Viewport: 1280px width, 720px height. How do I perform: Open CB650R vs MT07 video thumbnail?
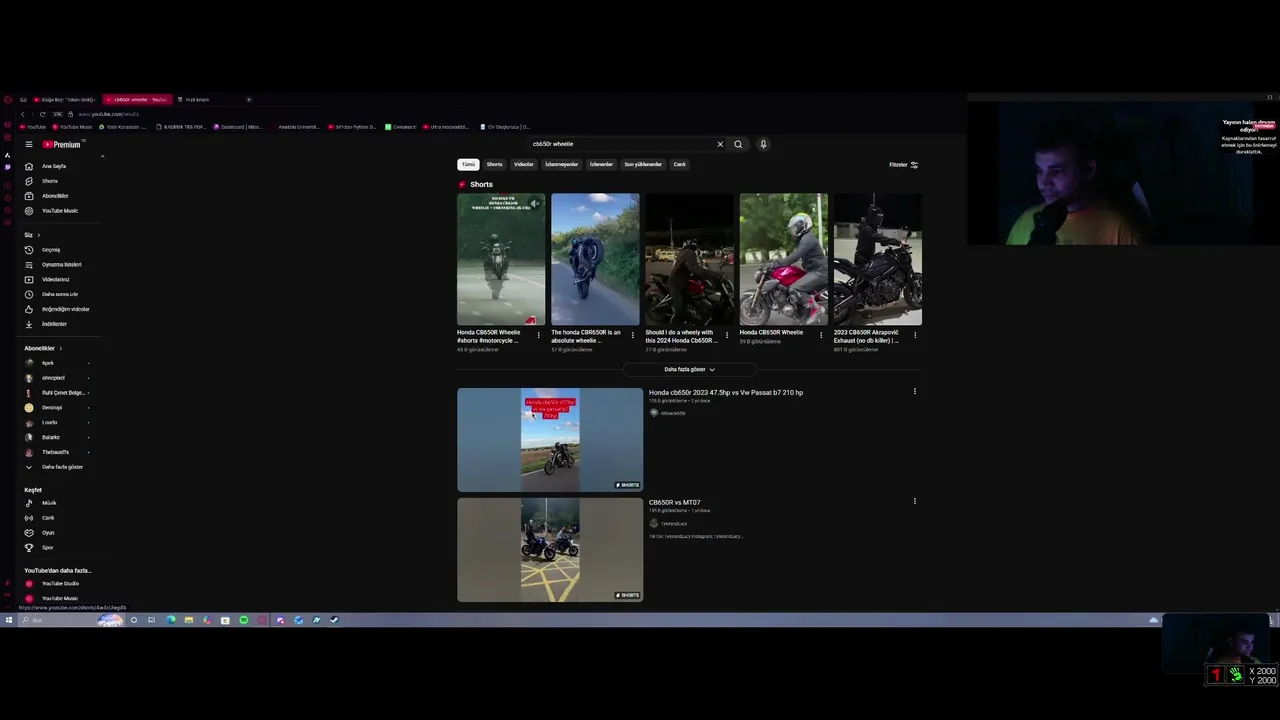pyautogui.click(x=550, y=550)
